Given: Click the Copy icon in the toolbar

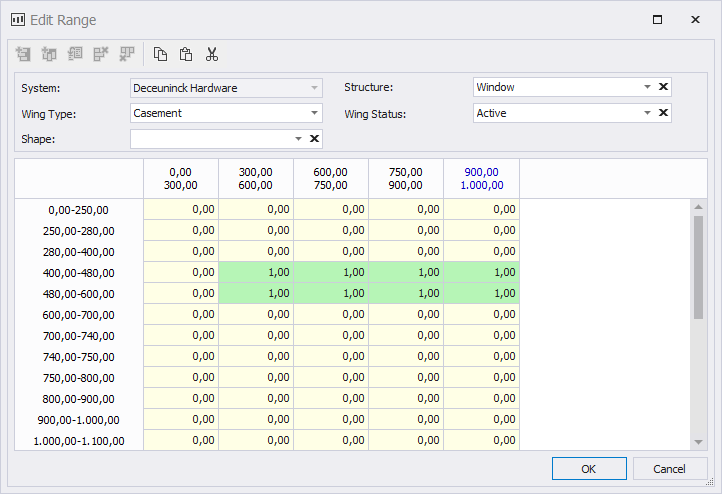Looking at the screenshot, I should (x=160, y=55).
